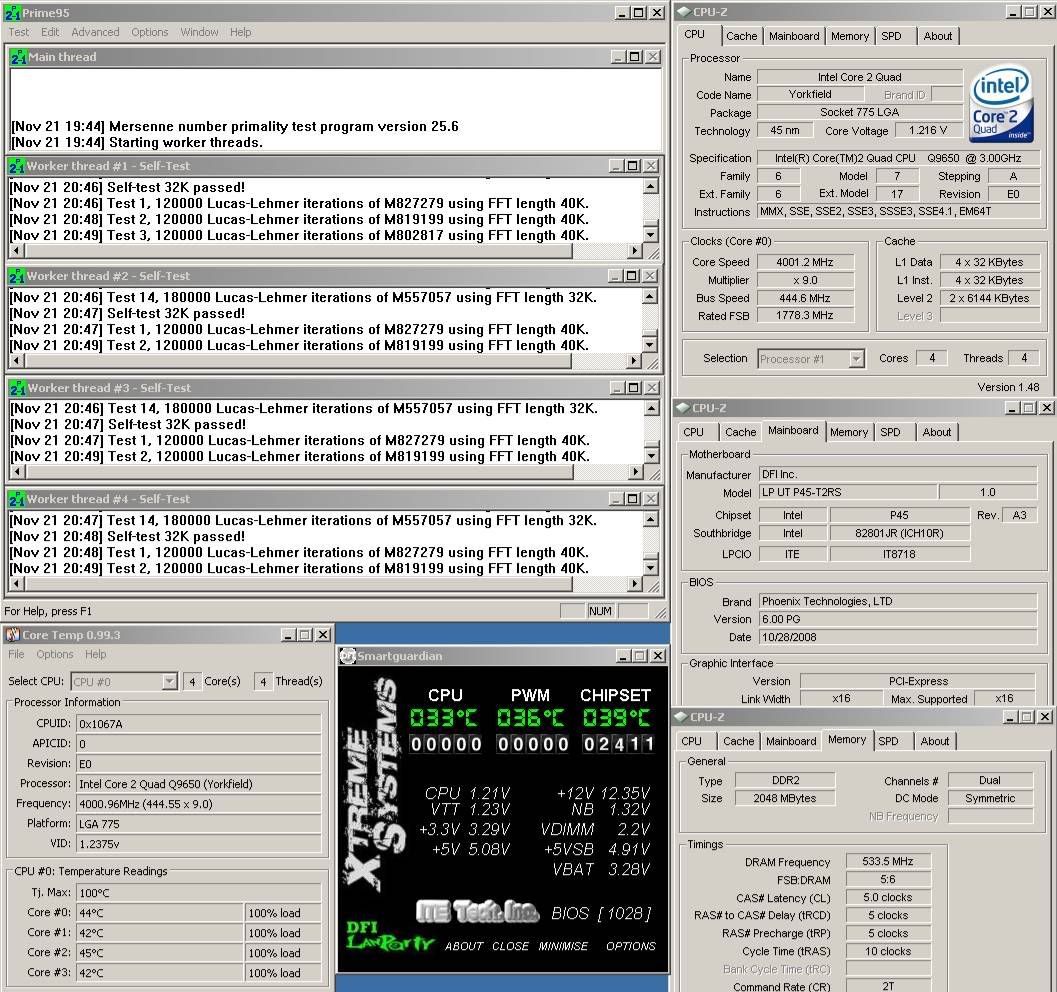
Task: Click Core #2 temperature reading 45°C
Action: 160,953
